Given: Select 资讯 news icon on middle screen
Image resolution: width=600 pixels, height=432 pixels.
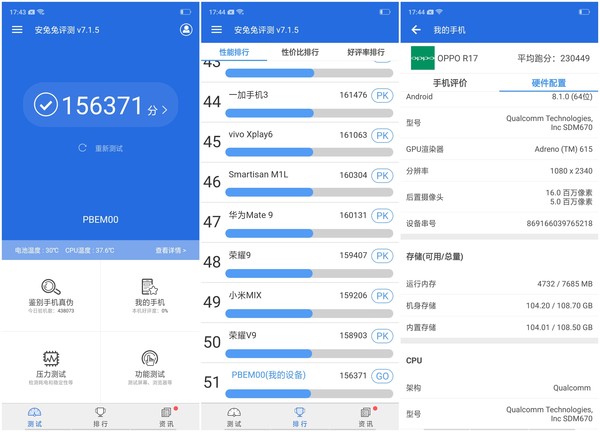Looking at the screenshot, I should (365, 412).
